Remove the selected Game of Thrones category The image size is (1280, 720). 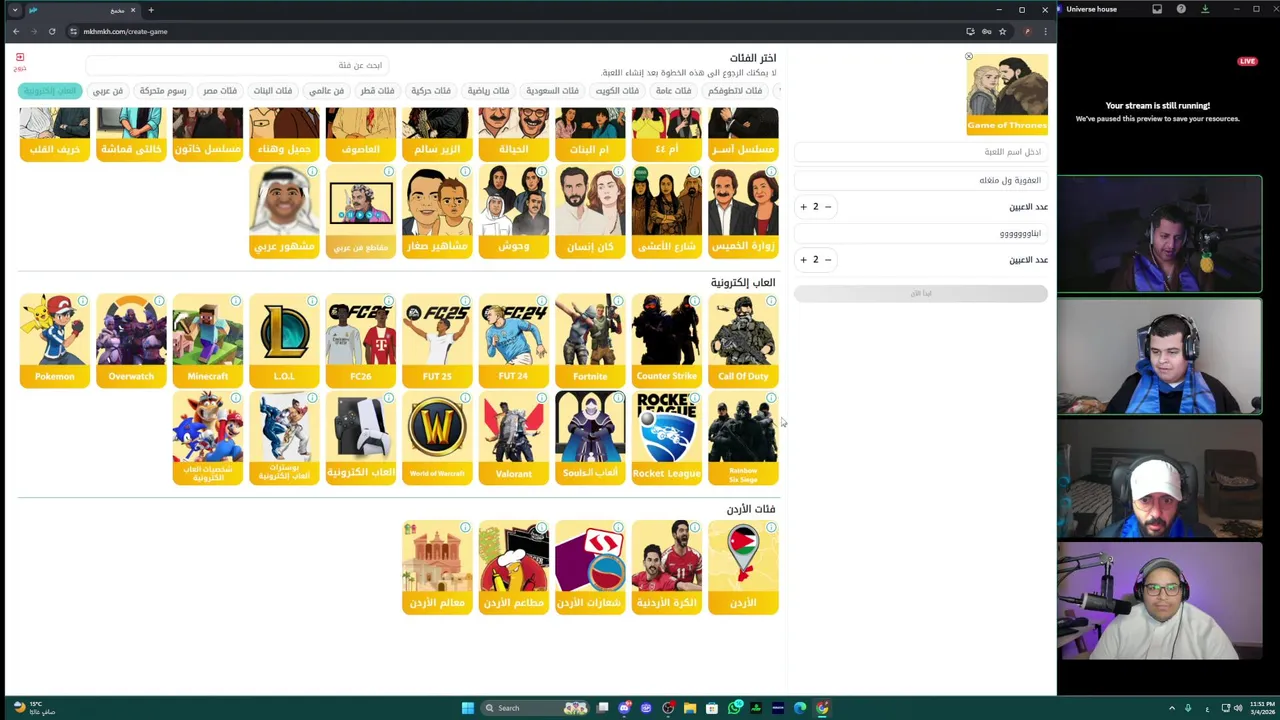968,56
